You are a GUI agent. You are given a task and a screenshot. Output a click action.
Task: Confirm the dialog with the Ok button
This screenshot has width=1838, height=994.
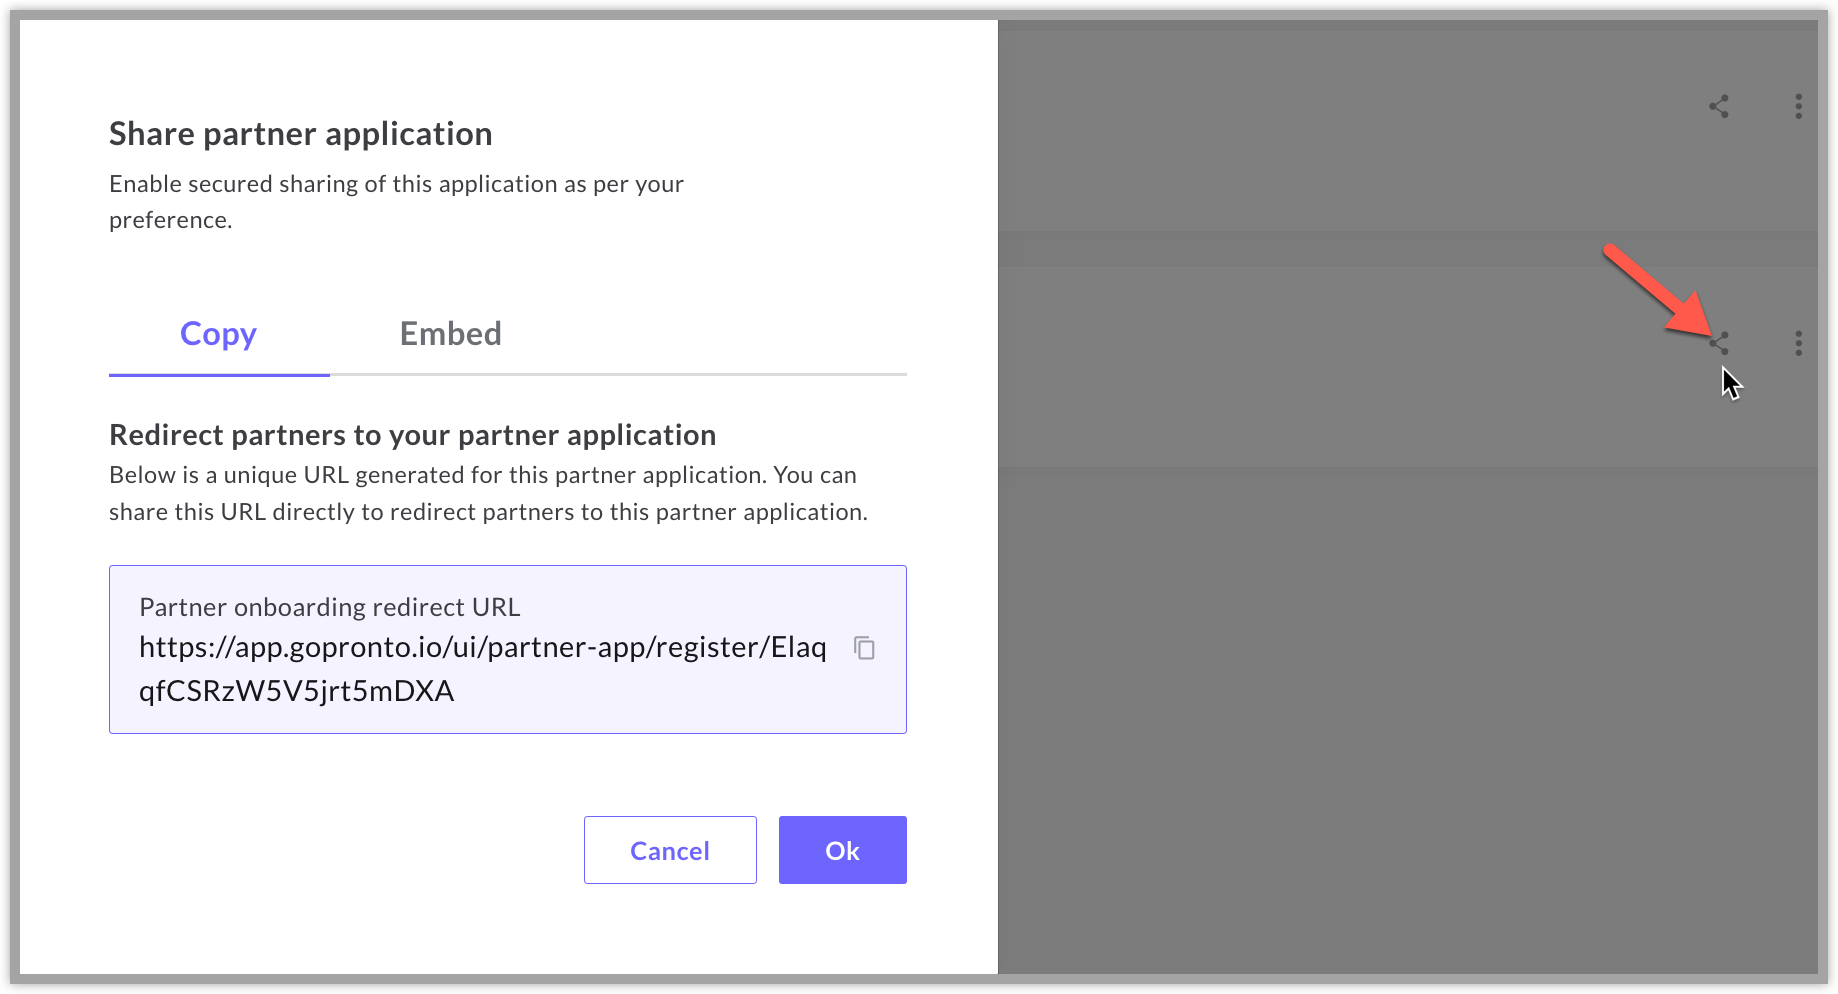point(842,850)
